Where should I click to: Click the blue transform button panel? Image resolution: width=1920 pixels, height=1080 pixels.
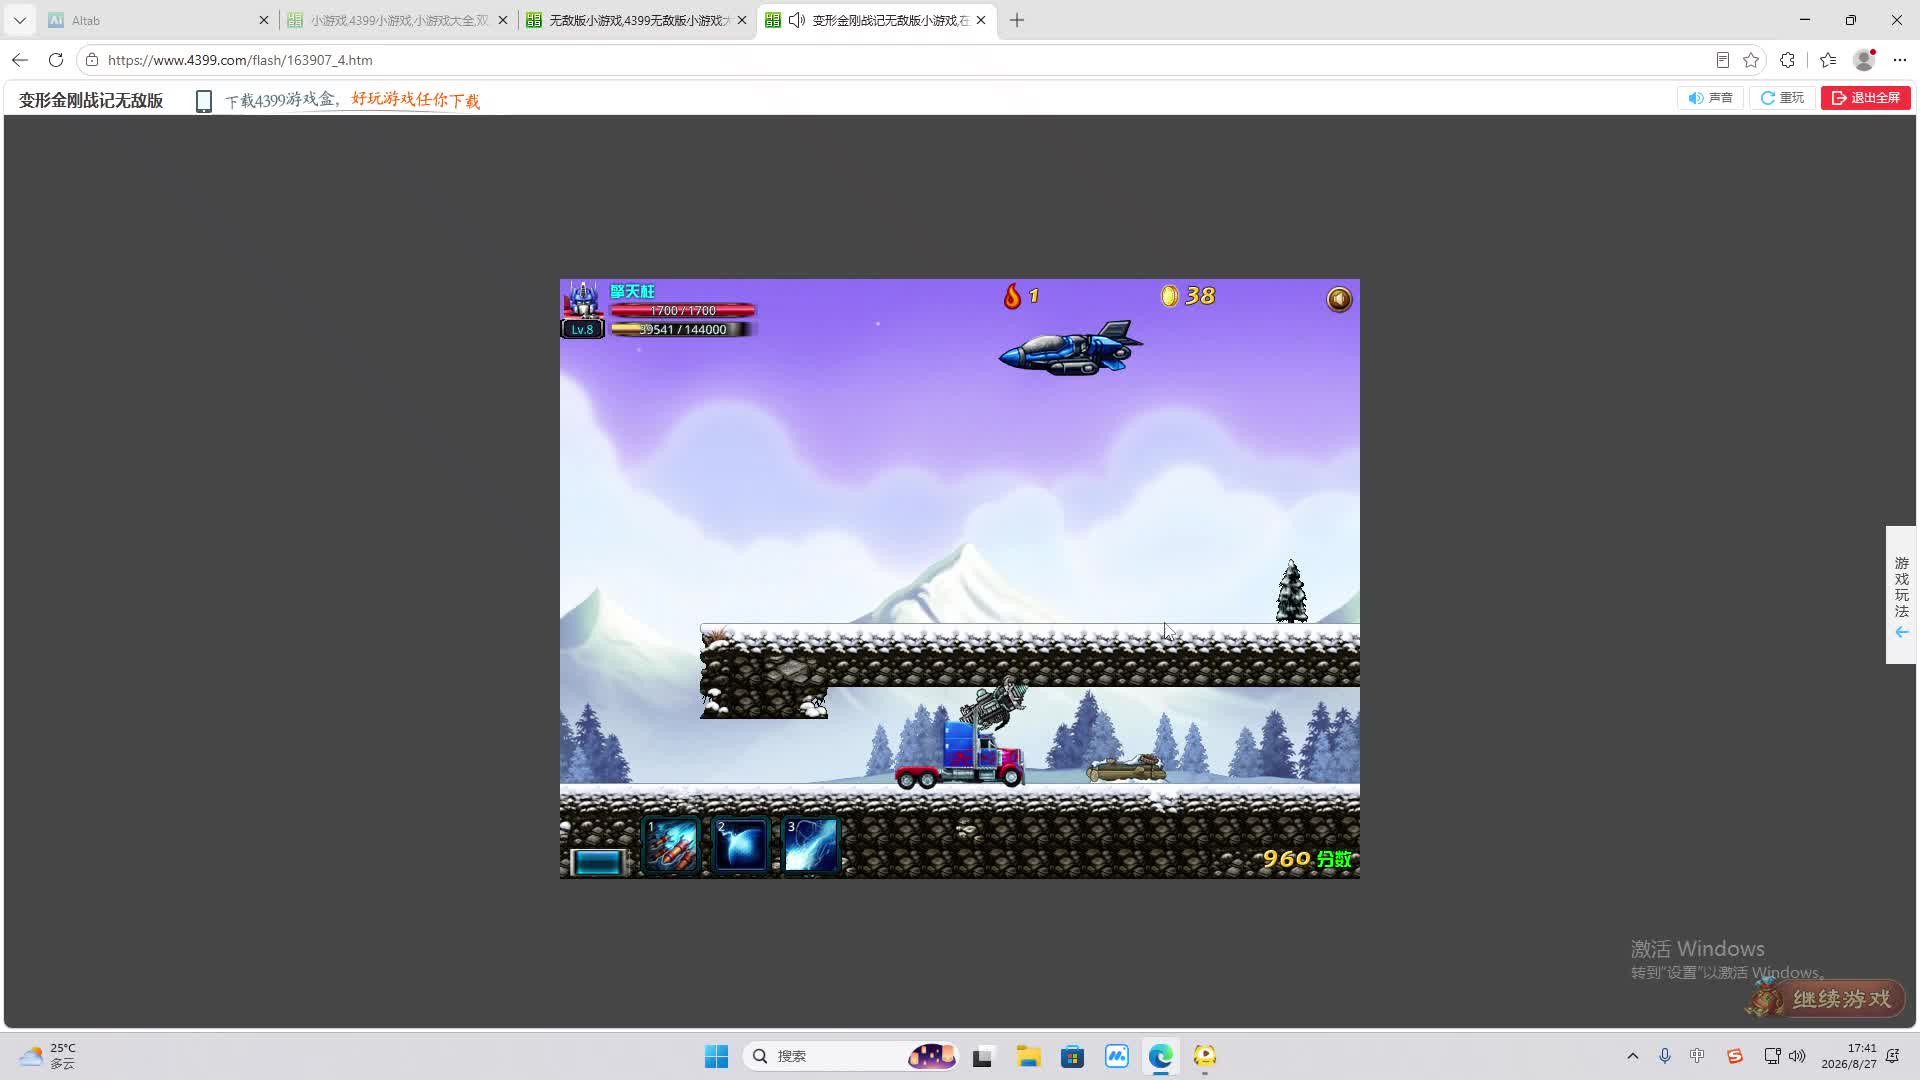(597, 862)
